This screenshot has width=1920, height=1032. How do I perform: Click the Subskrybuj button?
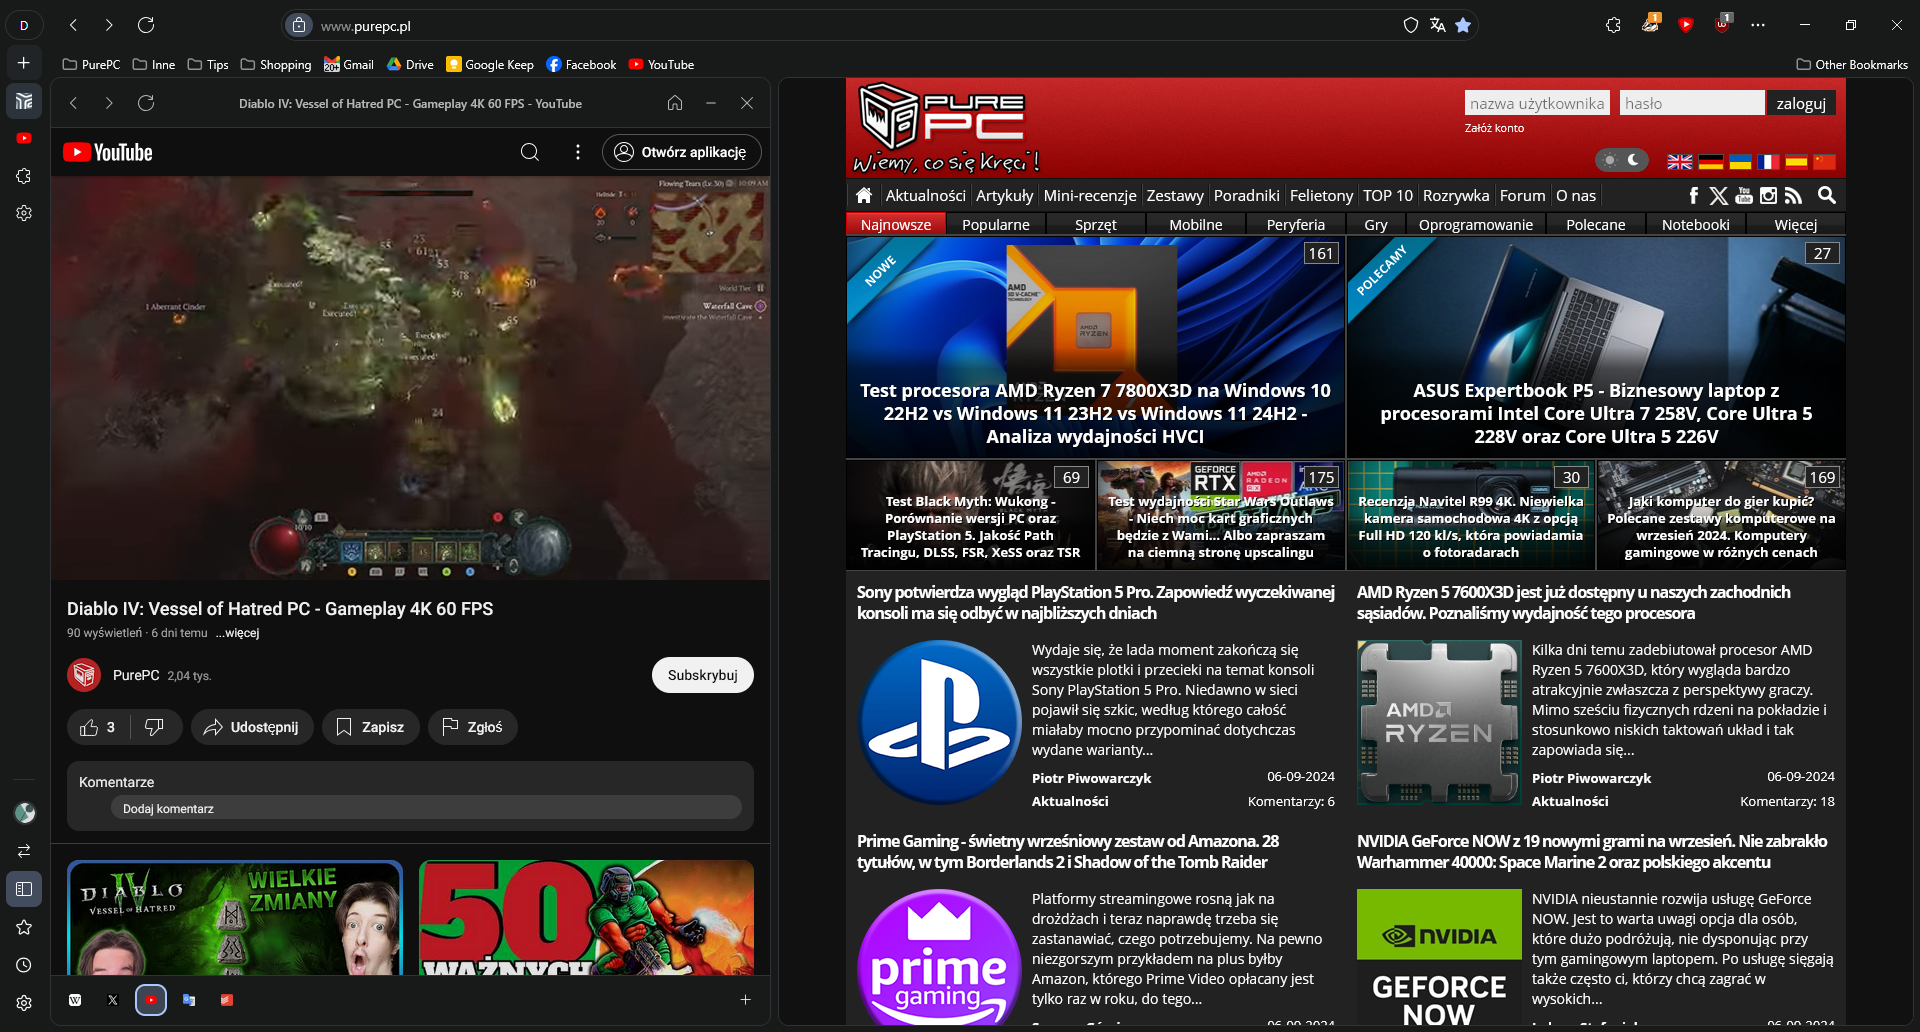point(702,675)
